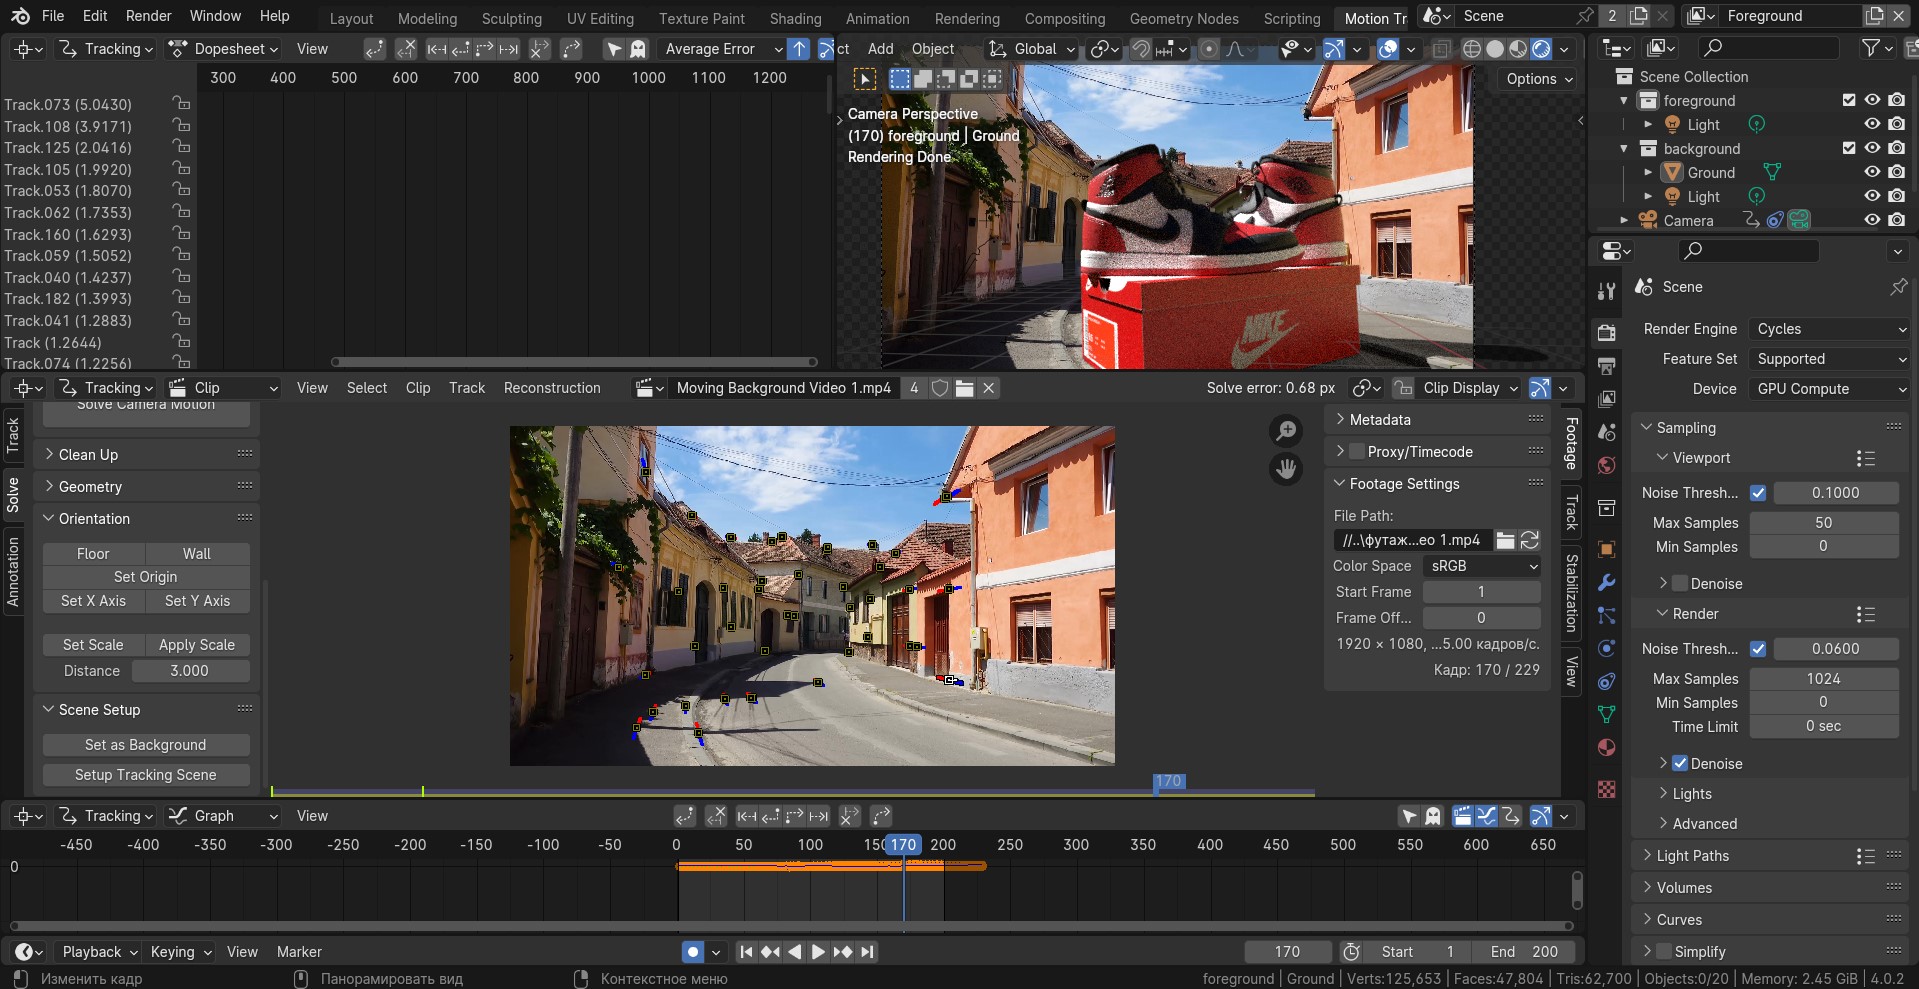This screenshot has width=1919, height=989.
Task: Click the zoom magnifier icon in clip editor
Action: 1286,431
